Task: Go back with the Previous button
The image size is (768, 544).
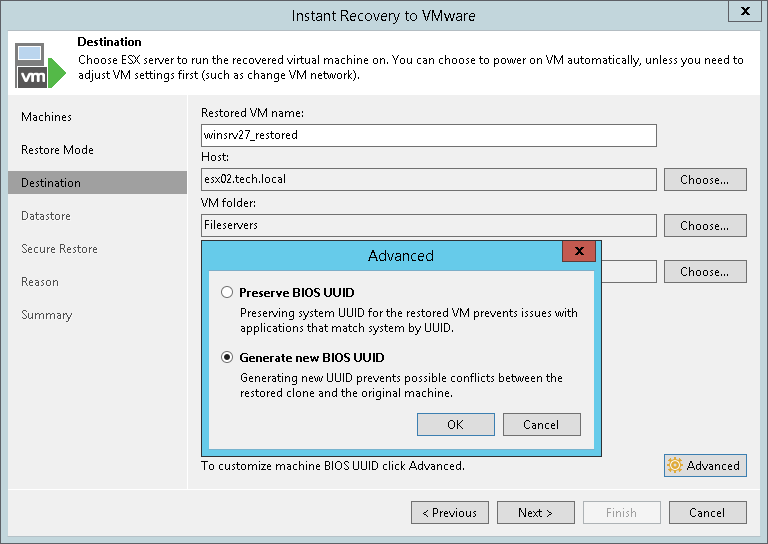Action: point(449,513)
